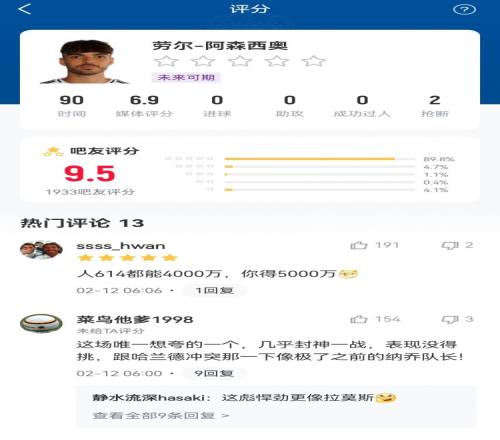Open ssss_hwan profile avatar
Image resolution: width=500 pixels, height=440 pixels.
[41, 250]
